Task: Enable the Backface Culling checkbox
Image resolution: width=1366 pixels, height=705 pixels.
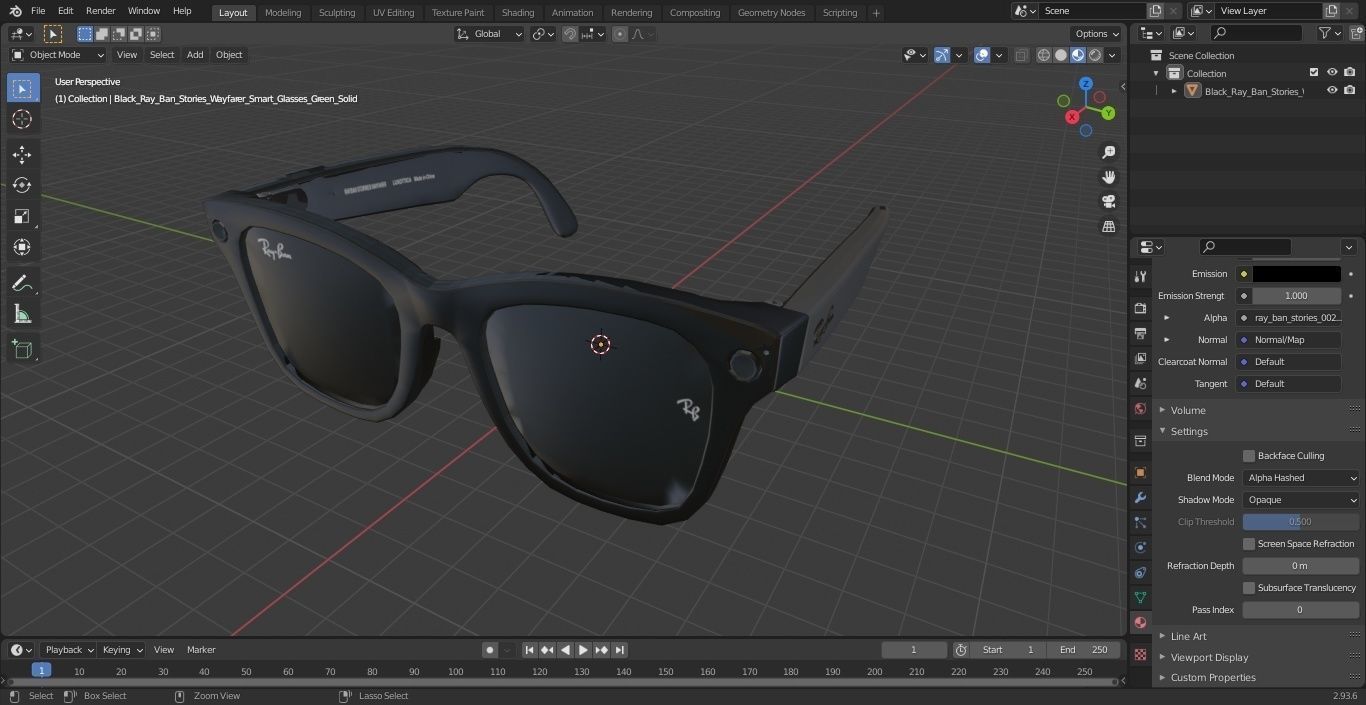Action: pyautogui.click(x=1249, y=456)
